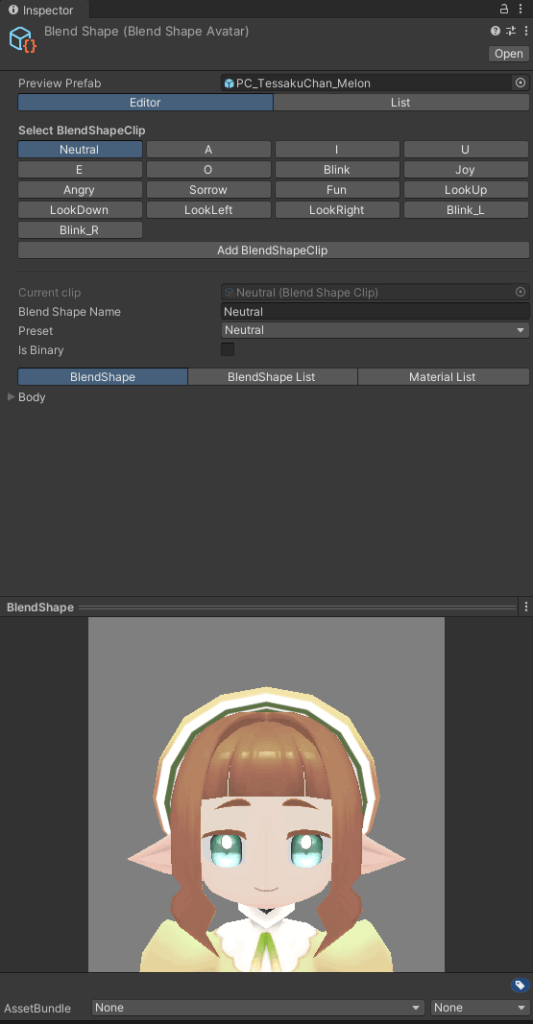Screen dimensions: 533x1024
Task: Open the component help reference icon
Action: (x=495, y=31)
